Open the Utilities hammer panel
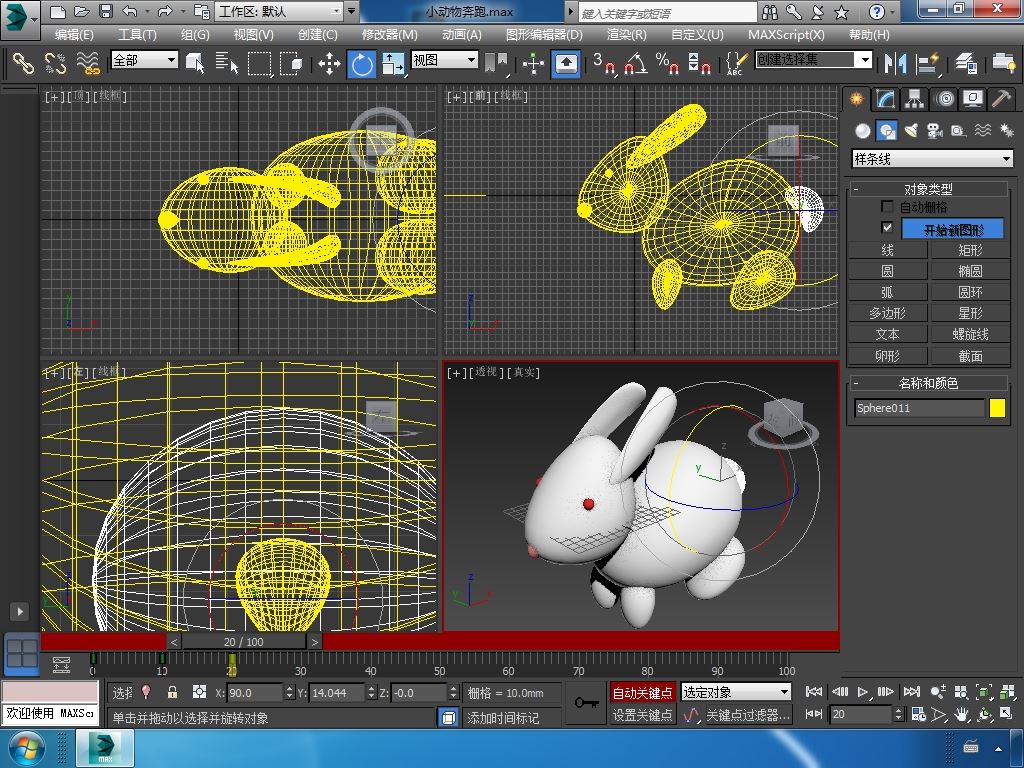The image size is (1024, 768). [1001, 99]
